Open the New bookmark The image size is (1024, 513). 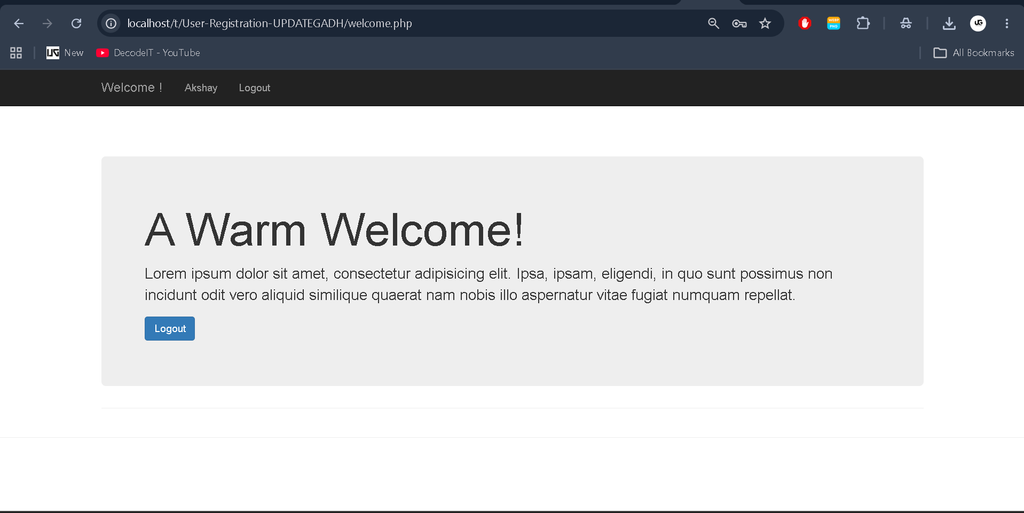click(65, 53)
